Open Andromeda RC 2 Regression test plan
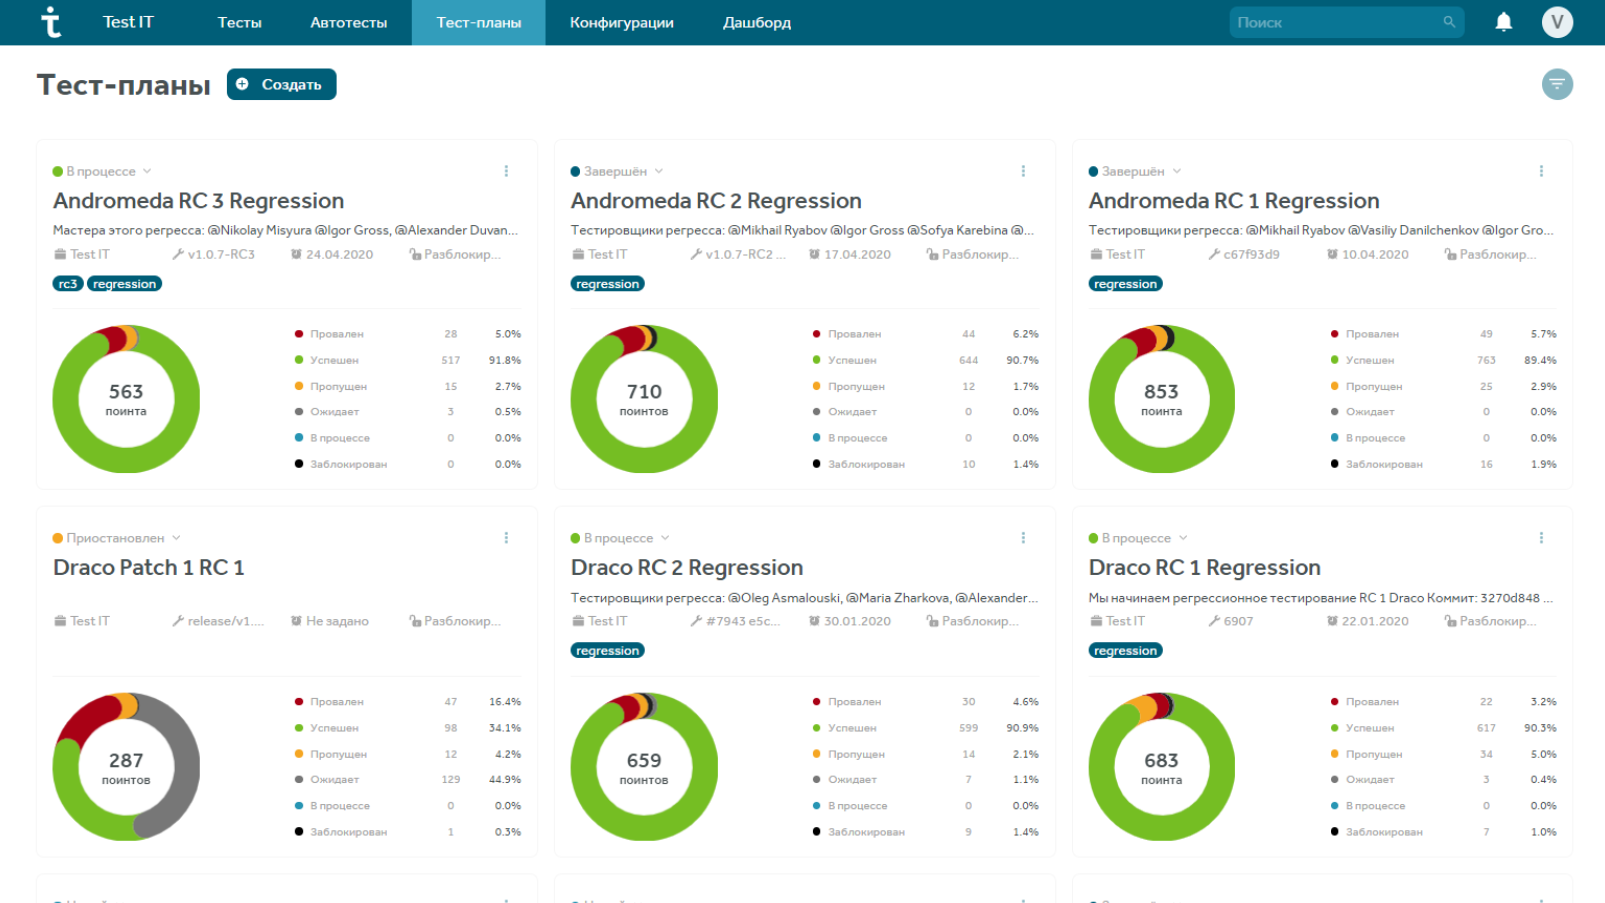 (716, 201)
